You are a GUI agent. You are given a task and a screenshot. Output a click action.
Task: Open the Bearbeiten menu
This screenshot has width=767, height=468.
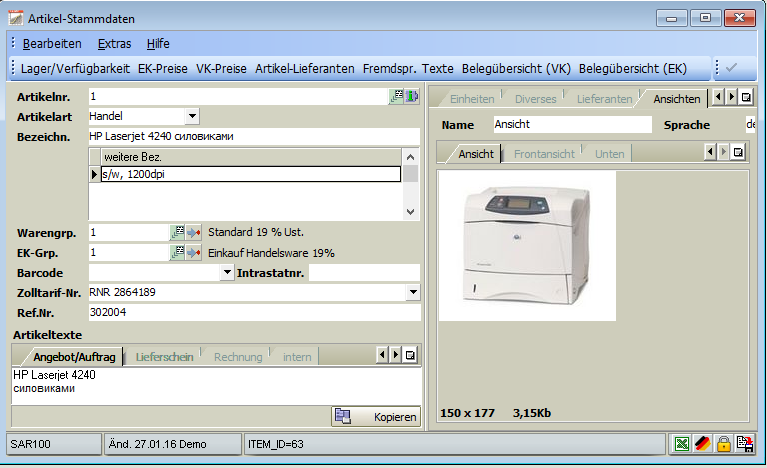(52, 44)
